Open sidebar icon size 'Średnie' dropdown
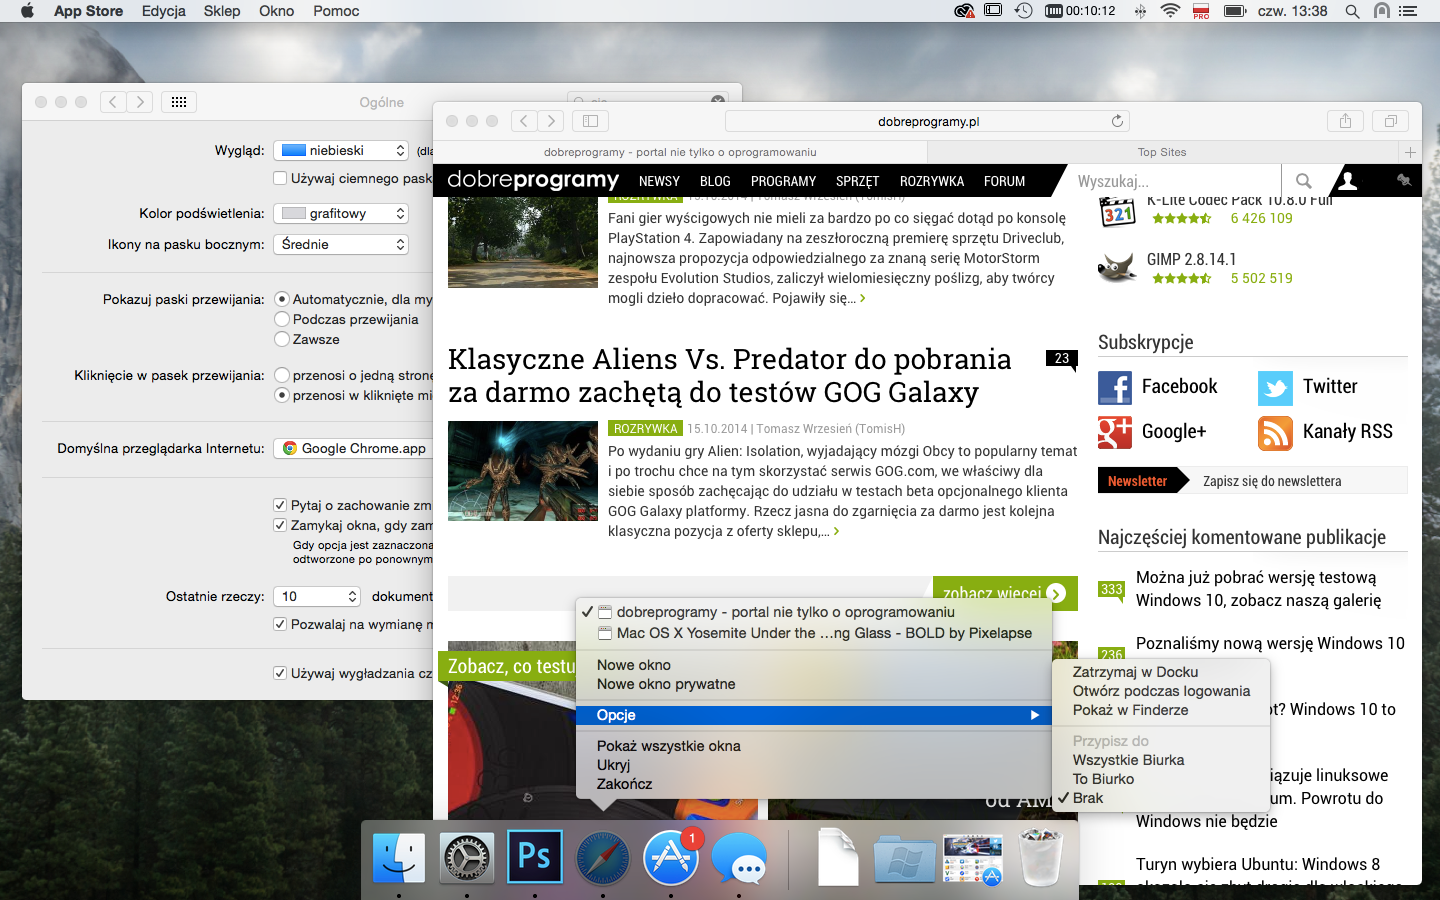 pos(341,244)
